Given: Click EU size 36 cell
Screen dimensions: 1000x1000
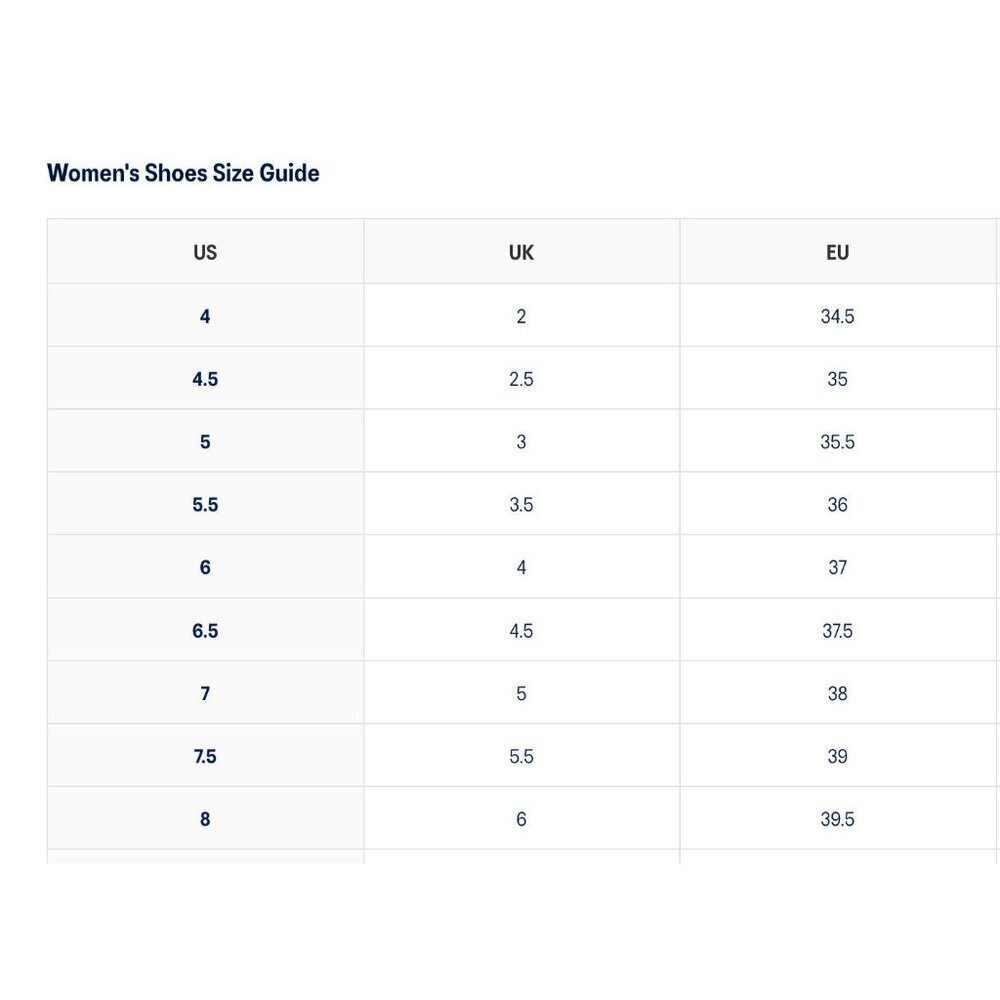Looking at the screenshot, I should 837,504.
